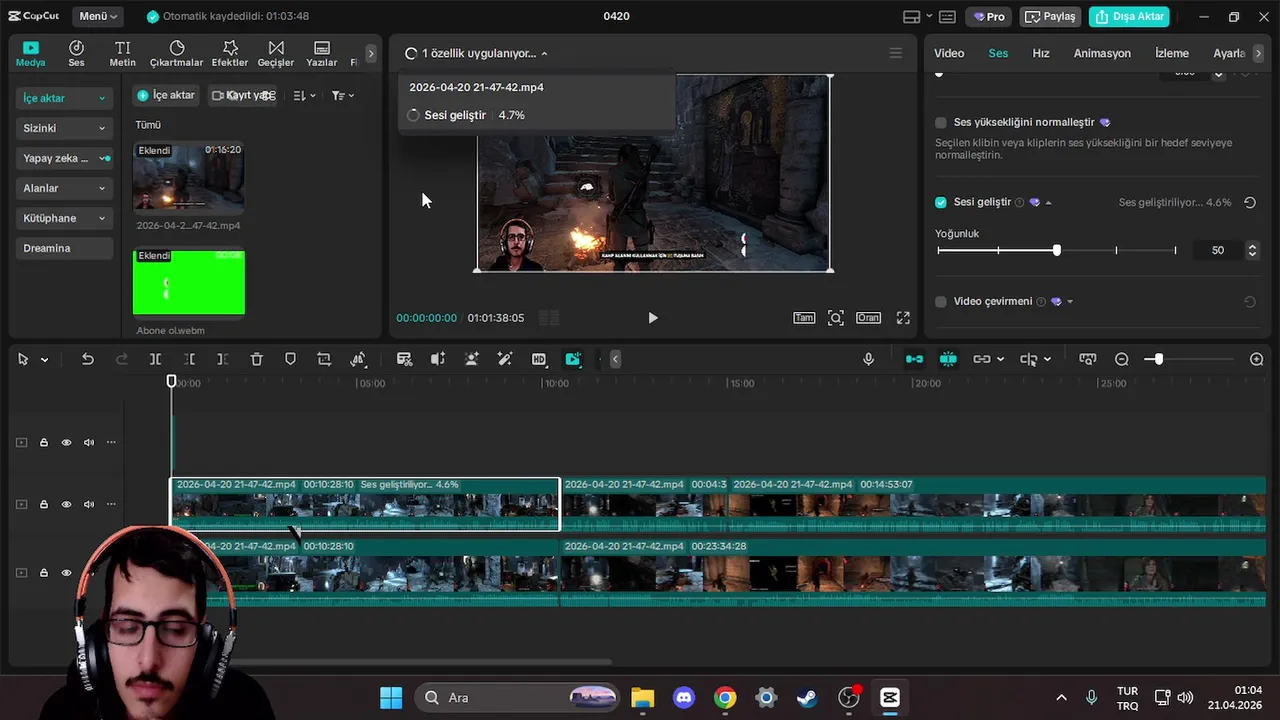The width and height of the screenshot is (1280, 720).
Task: Open the Geçişler transitions icon
Action: point(276,54)
